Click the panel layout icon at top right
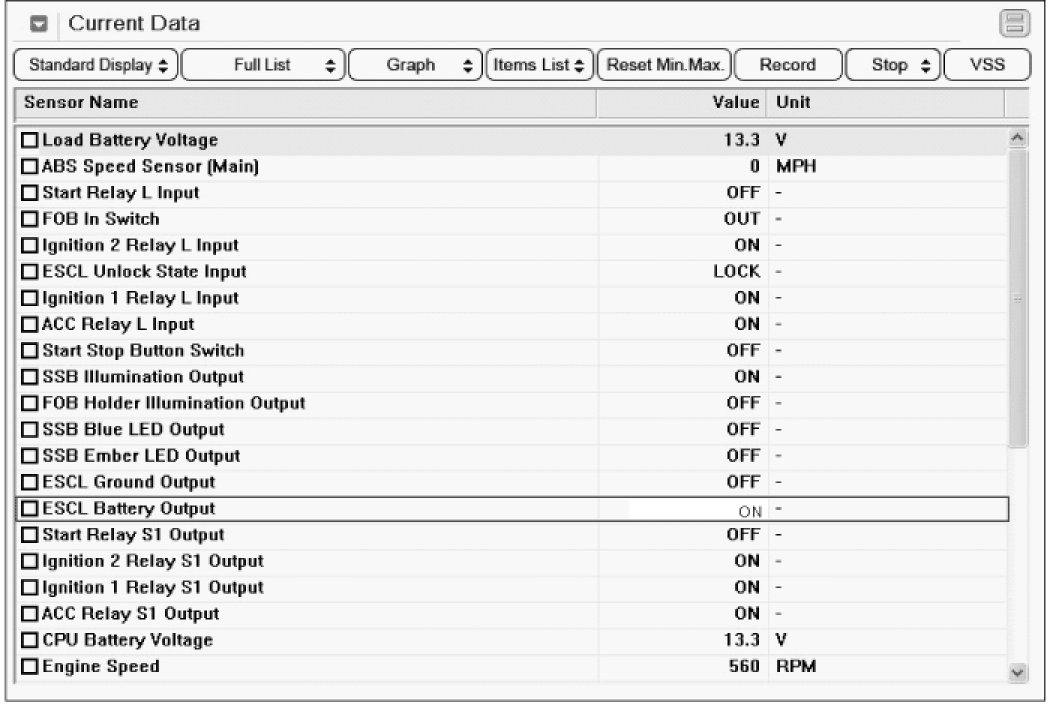 tap(1014, 24)
